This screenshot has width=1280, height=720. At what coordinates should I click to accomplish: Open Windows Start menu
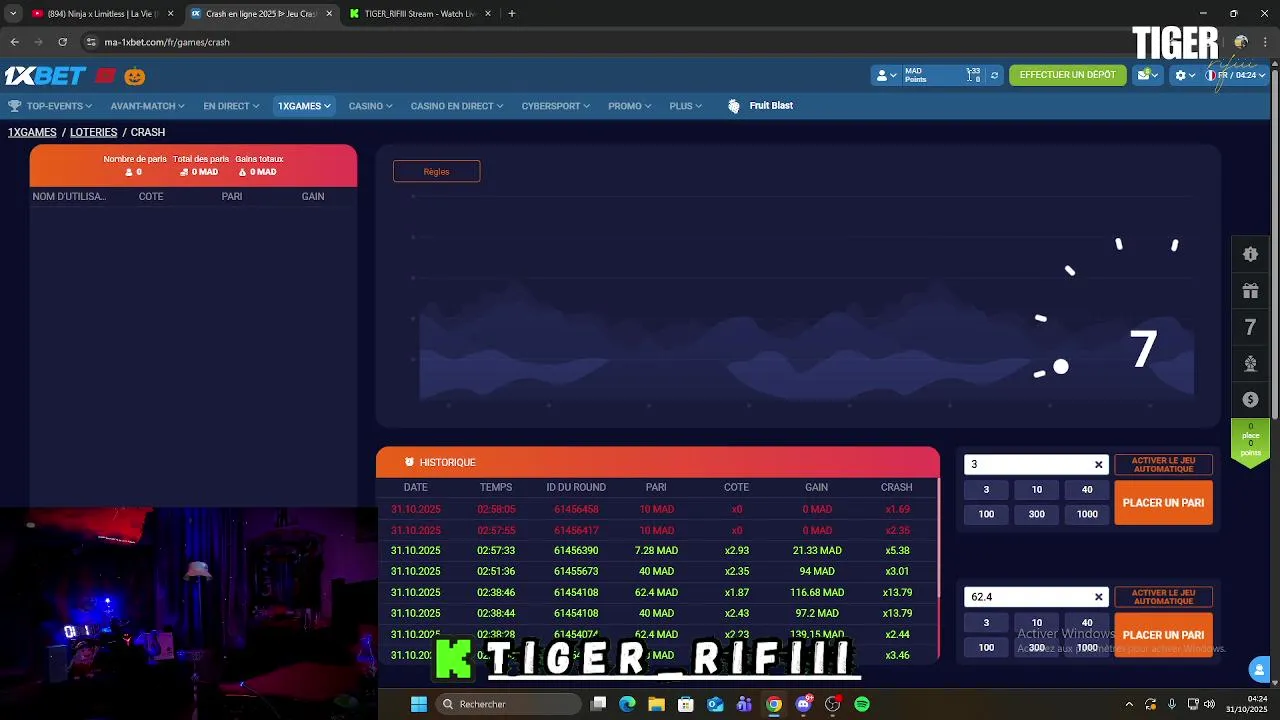coord(419,704)
